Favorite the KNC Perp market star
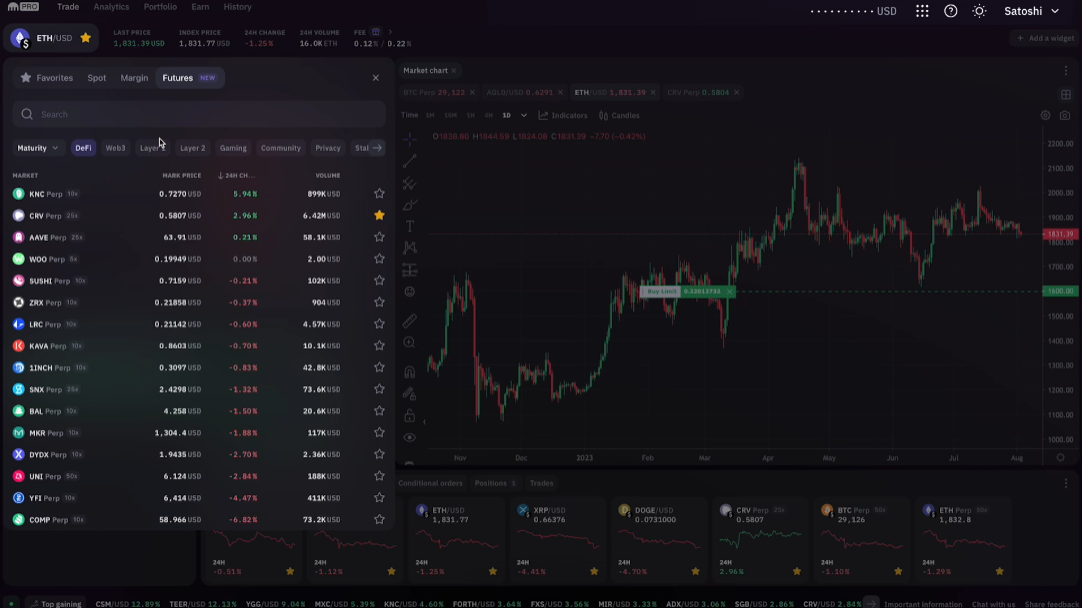Image resolution: width=1082 pixels, height=608 pixels. (379, 194)
